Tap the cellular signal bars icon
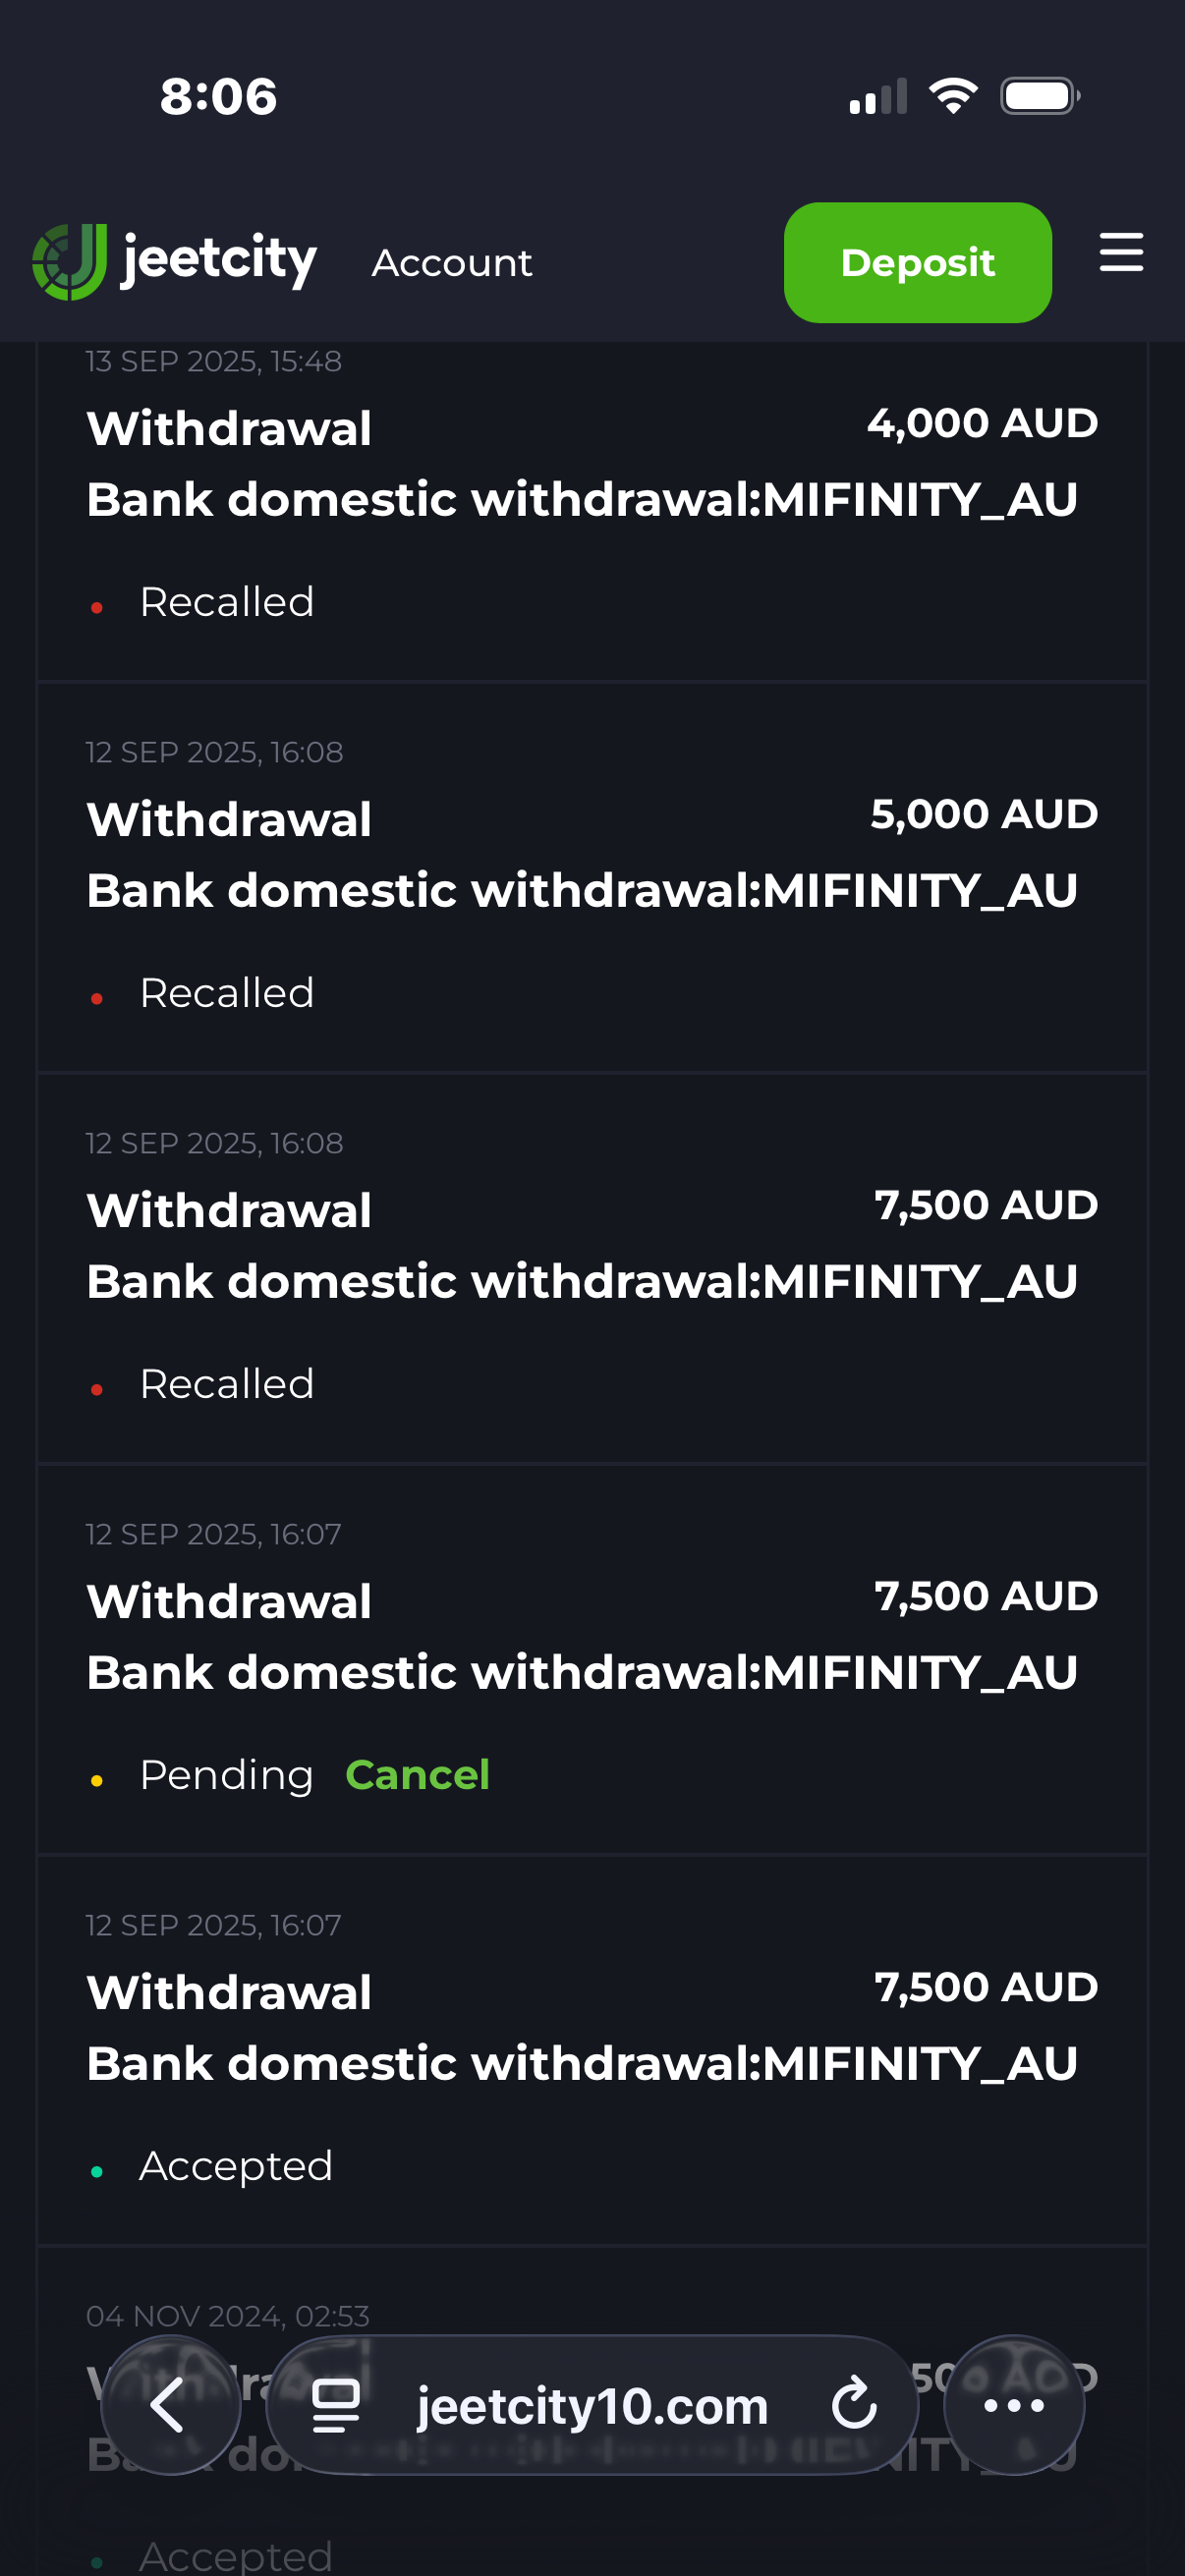The image size is (1185, 2576). coord(878,97)
